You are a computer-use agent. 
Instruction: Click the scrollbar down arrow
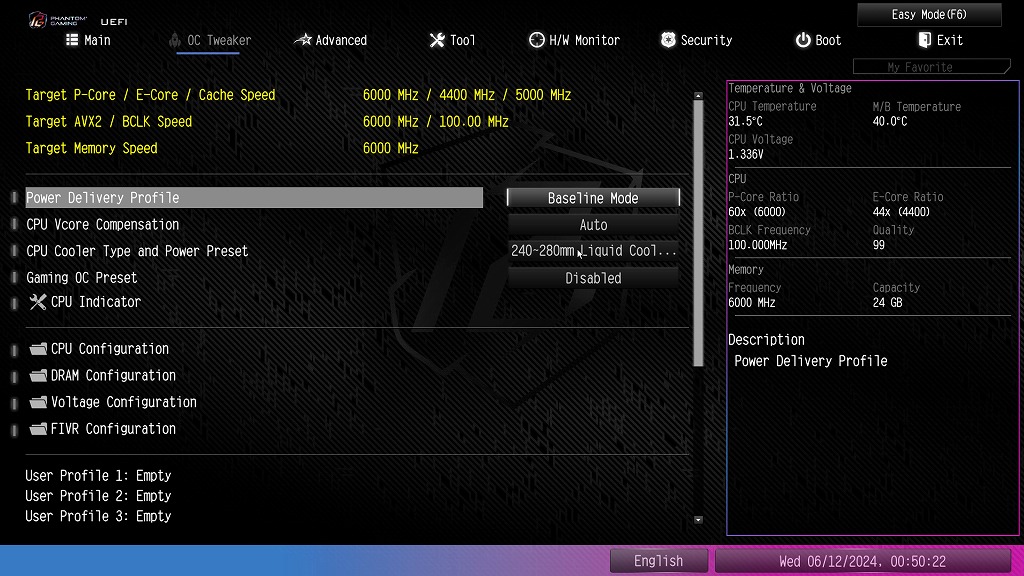point(698,520)
